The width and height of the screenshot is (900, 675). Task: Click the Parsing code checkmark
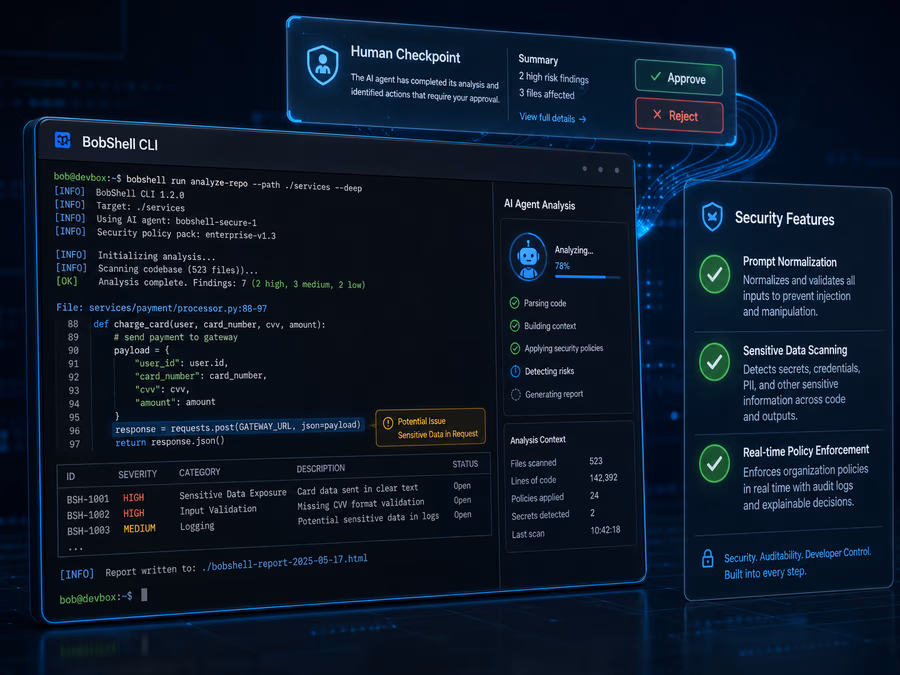point(514,303)
